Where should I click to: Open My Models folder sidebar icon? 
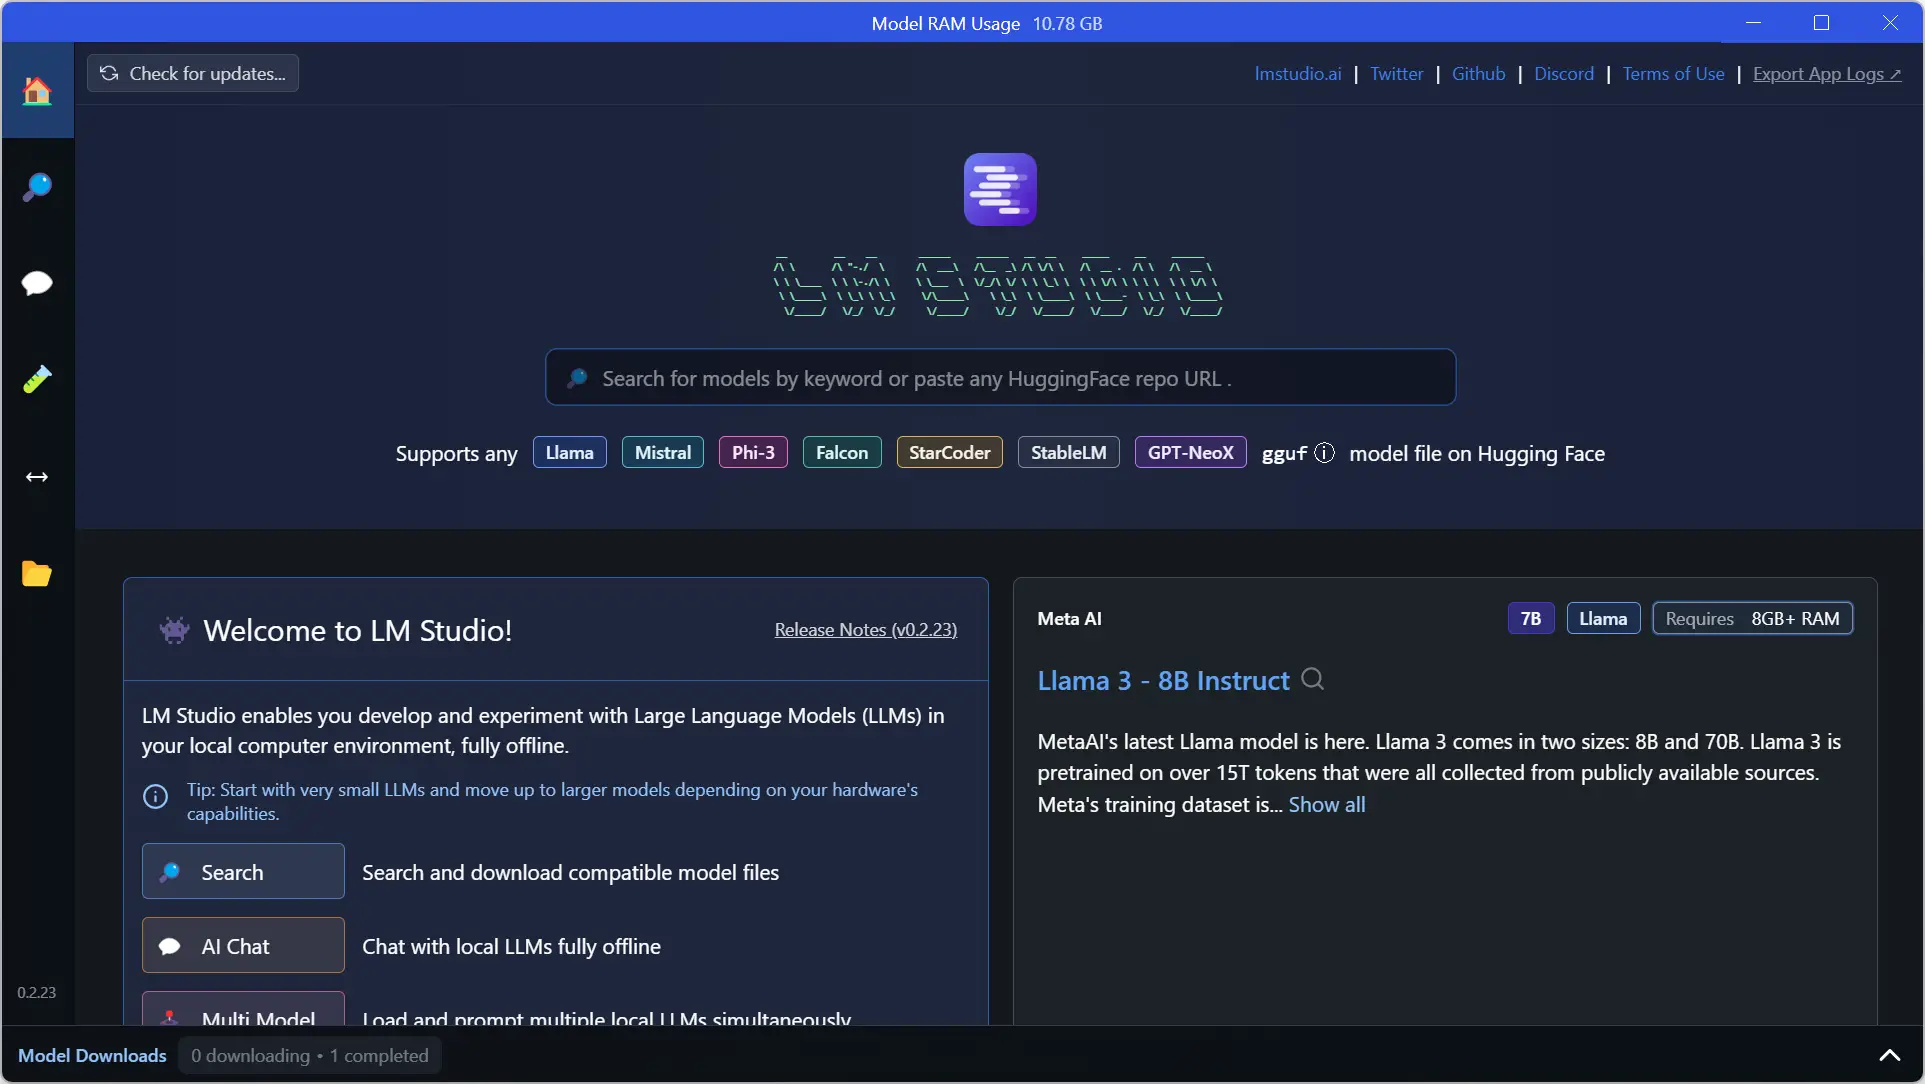(37, 573)
